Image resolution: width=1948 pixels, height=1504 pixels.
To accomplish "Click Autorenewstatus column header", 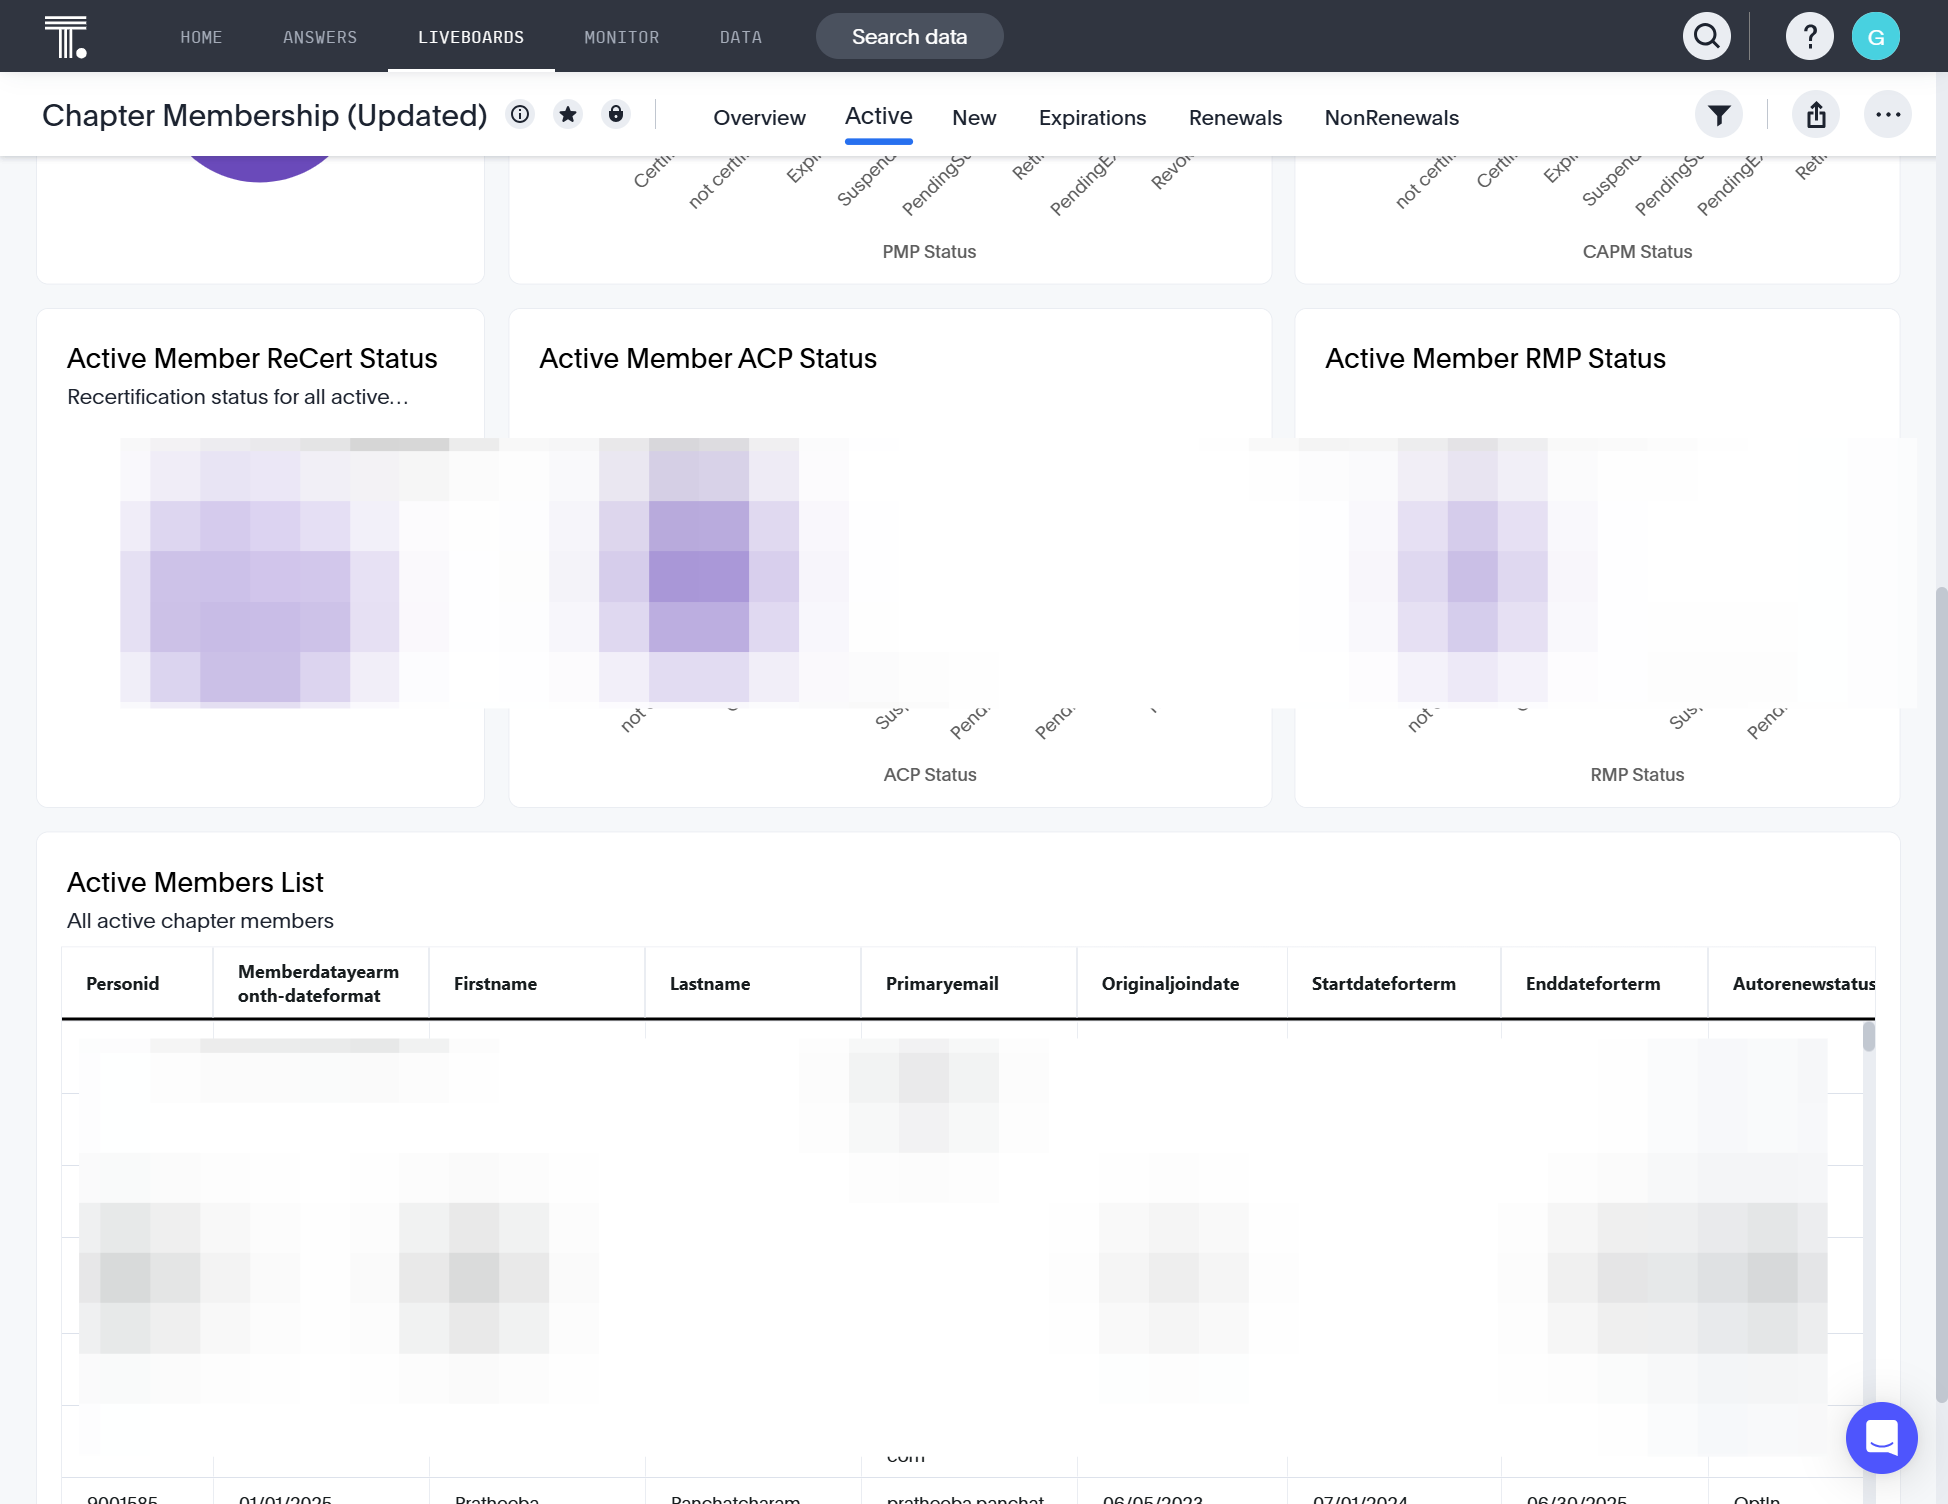I will click(1792, 983).
